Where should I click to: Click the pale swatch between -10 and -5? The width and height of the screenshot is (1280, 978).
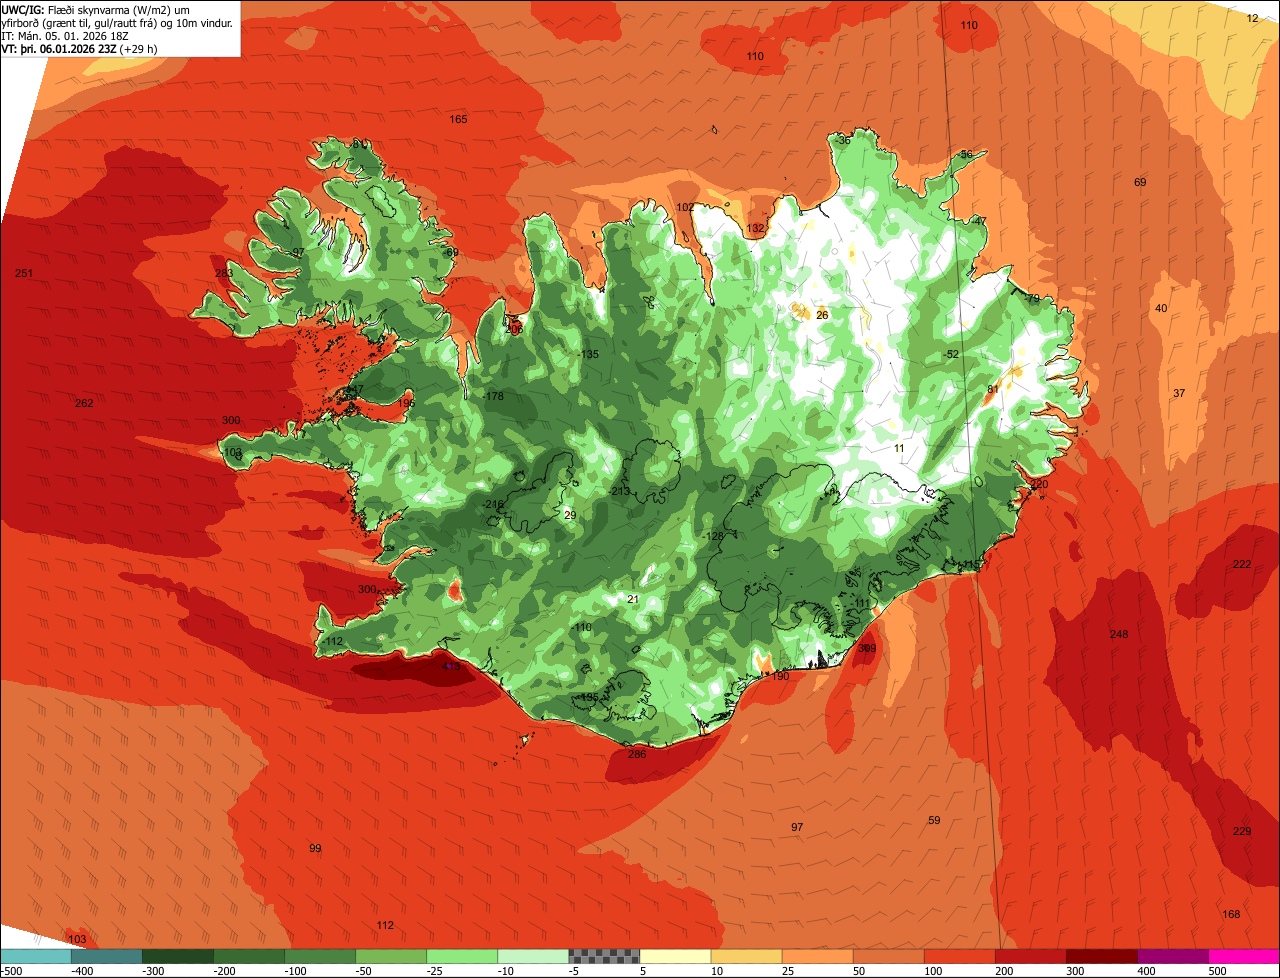click(x=533, y=956)
